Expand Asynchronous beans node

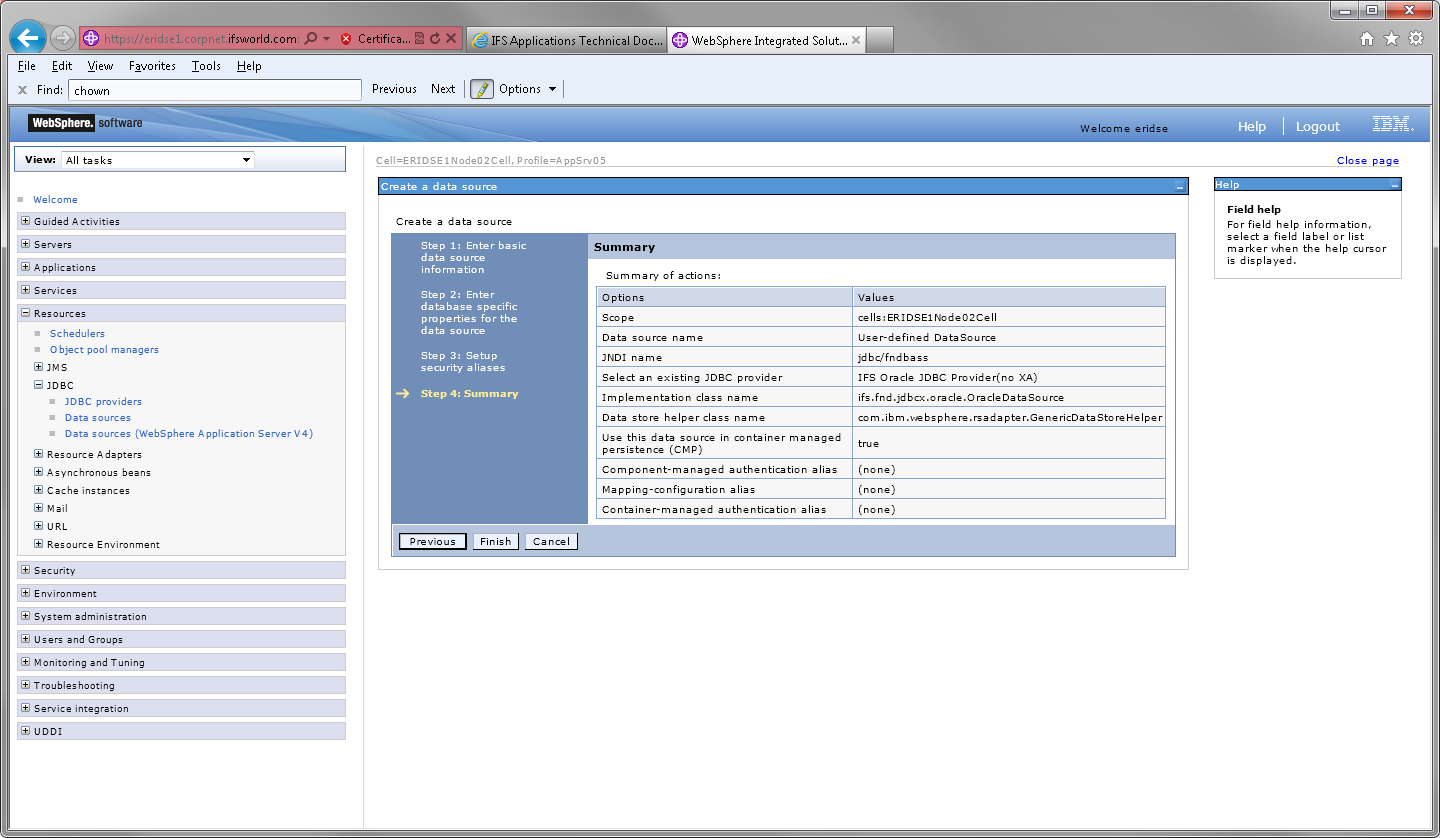pos(39,472)
